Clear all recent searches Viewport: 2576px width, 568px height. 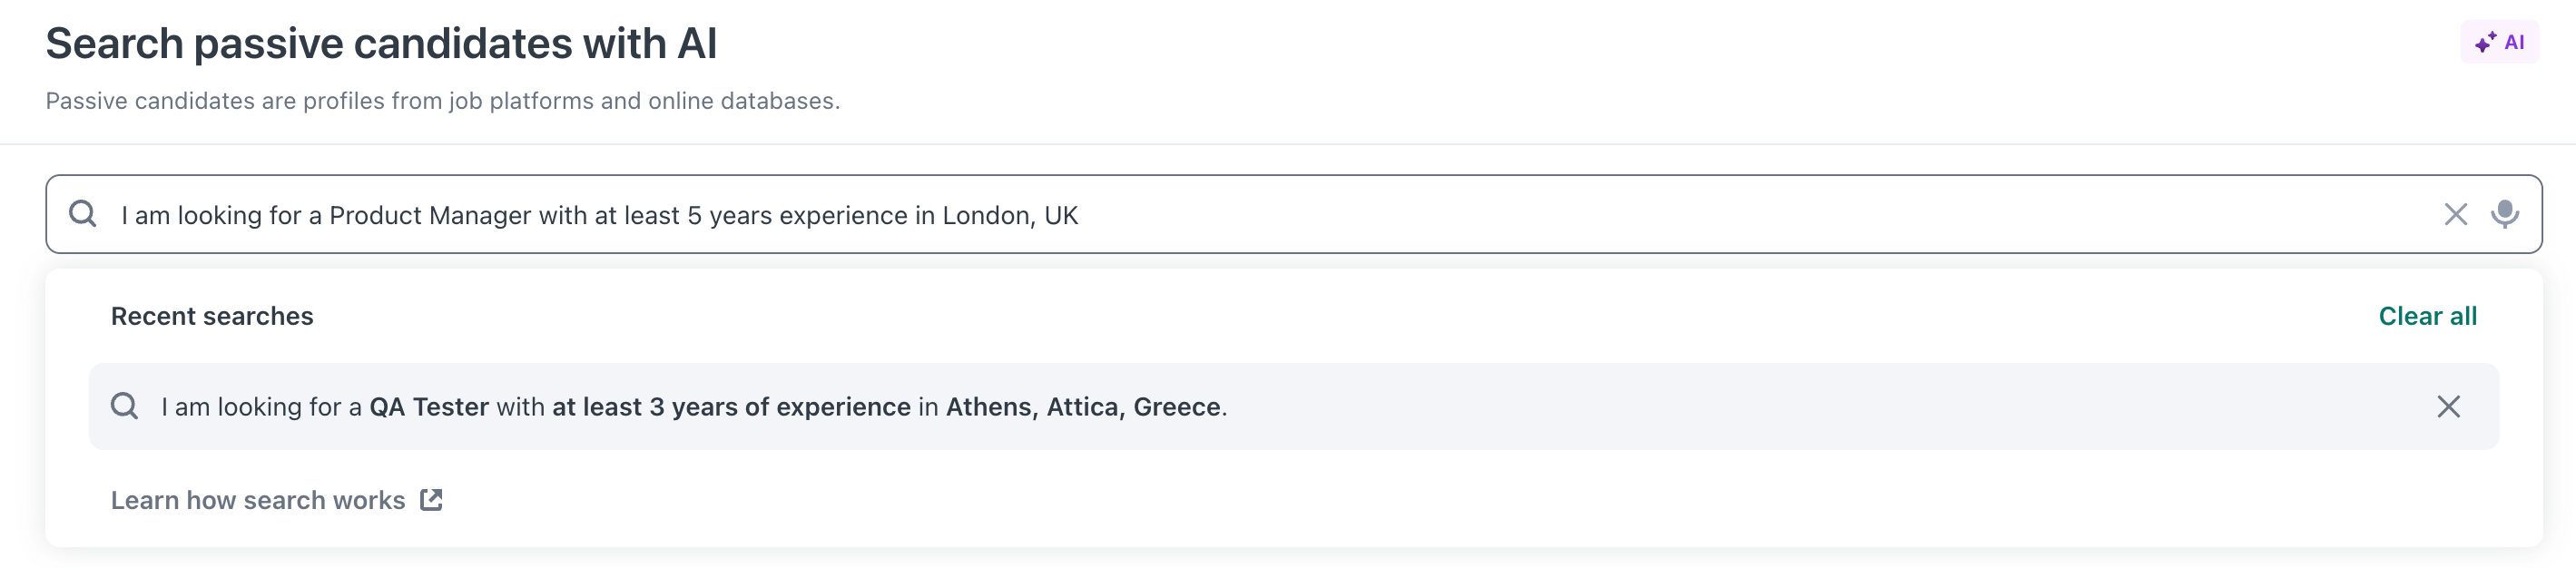pos(2427,316)
